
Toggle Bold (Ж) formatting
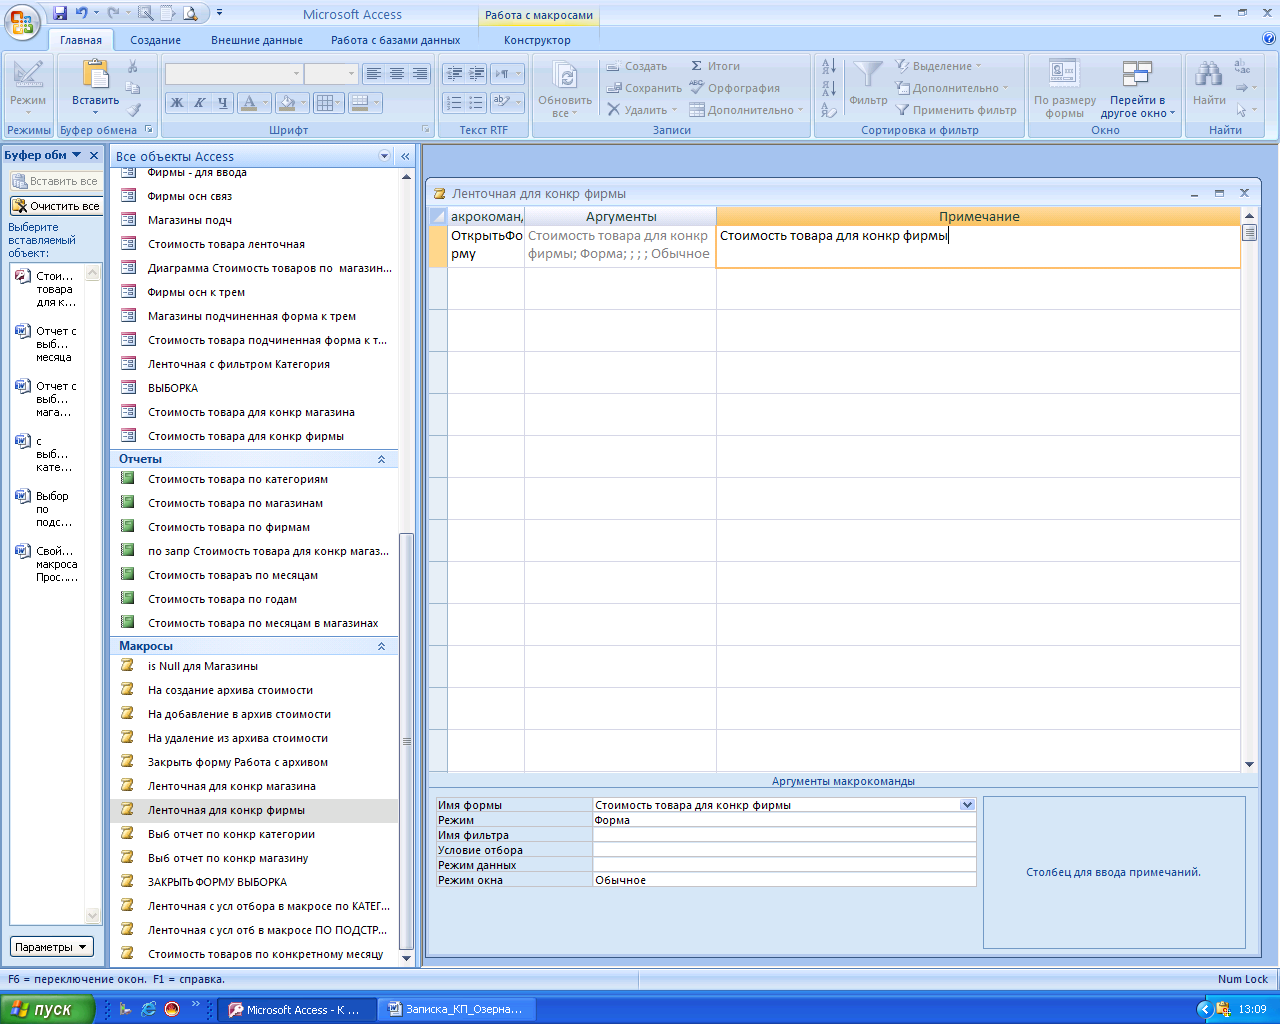(x=177, y=103)
